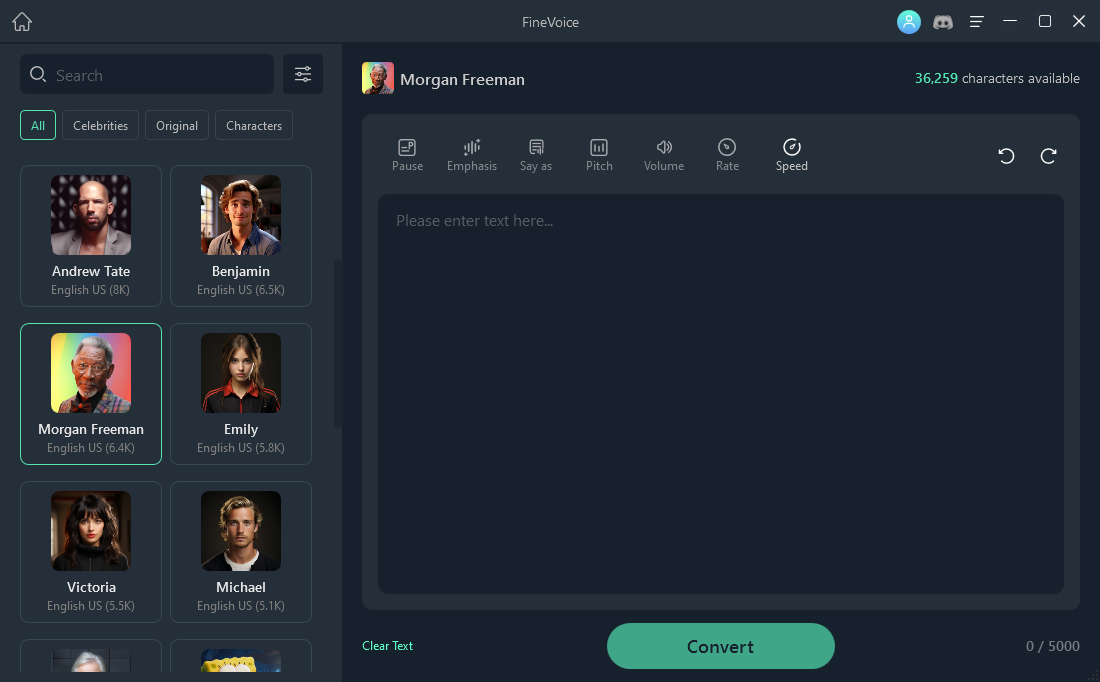
Task: Select the Emphasis tool icon
Action: point(472,148)
